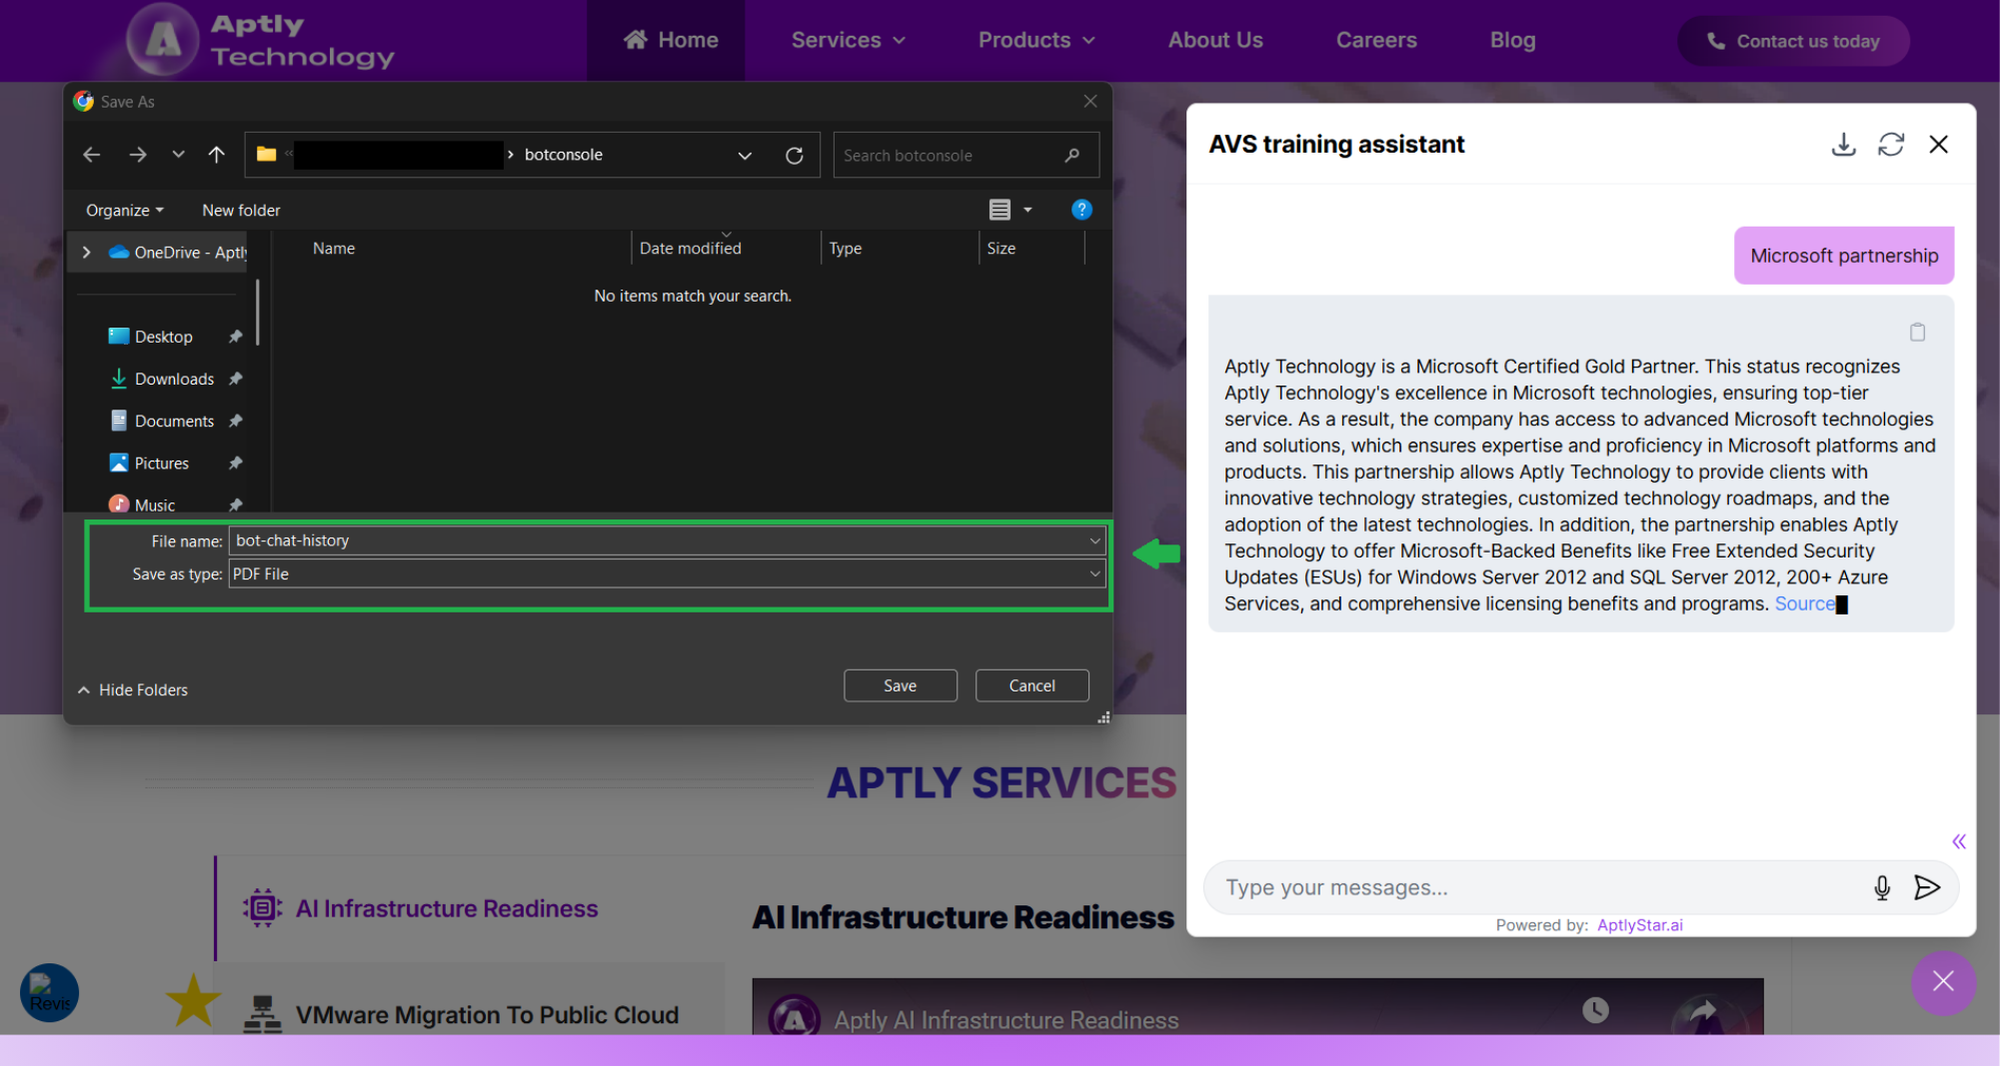Open Save As help with the question mark icon
Image resolution: width=2000 pixels, height=1066 pixels.
1082,210
